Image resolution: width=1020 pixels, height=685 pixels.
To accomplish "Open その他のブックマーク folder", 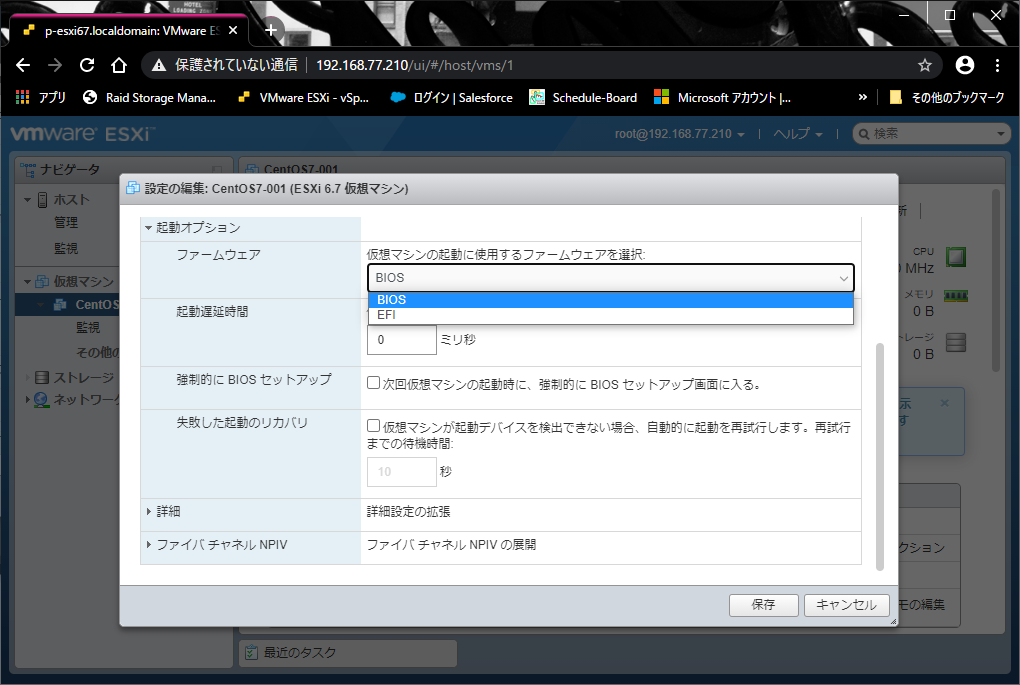I will (947, 98).
